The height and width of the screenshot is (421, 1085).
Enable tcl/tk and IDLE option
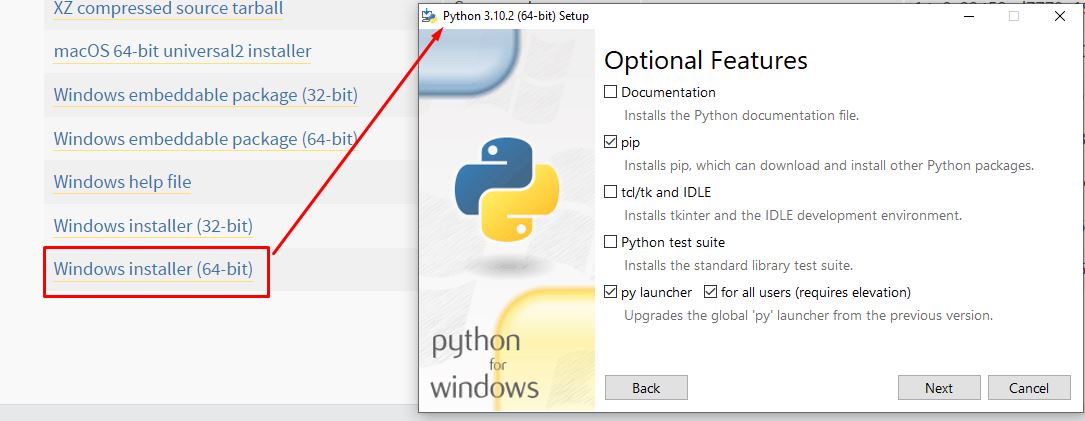tap(611, 192)
